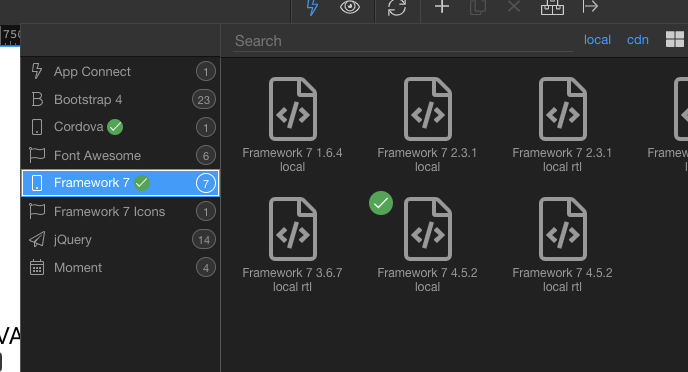The image size is (688, 372).
Task: Click the Framework 7 Icons flag icon
Action: click(37, 211)
